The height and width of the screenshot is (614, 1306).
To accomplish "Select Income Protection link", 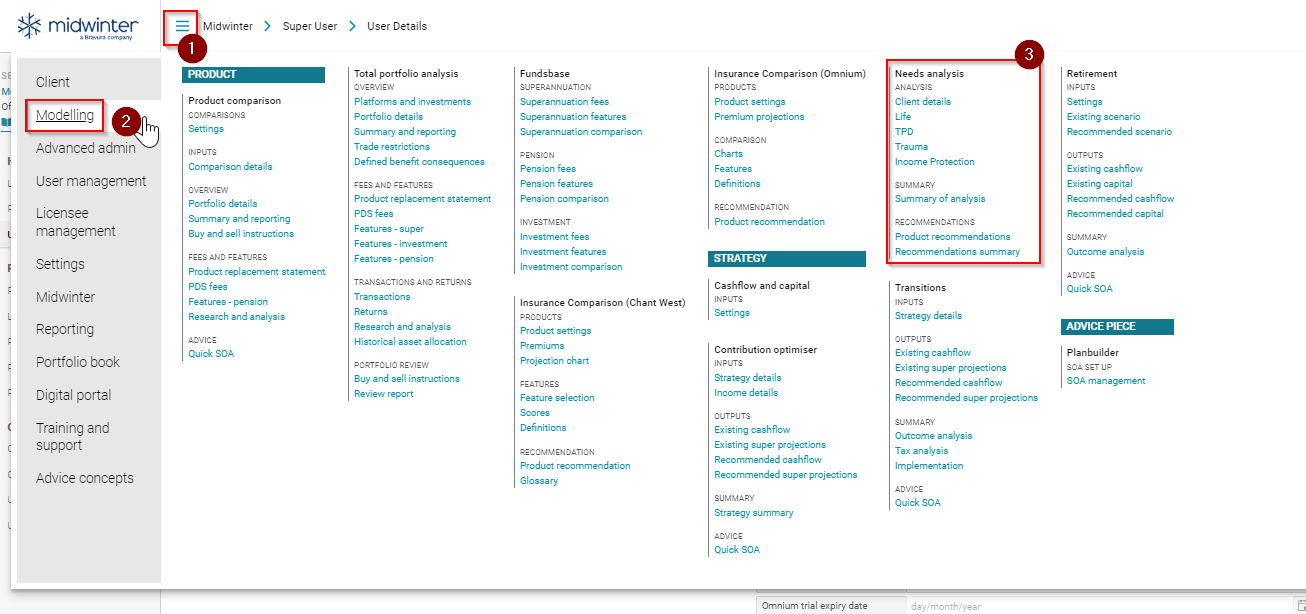I will (935, 162).
